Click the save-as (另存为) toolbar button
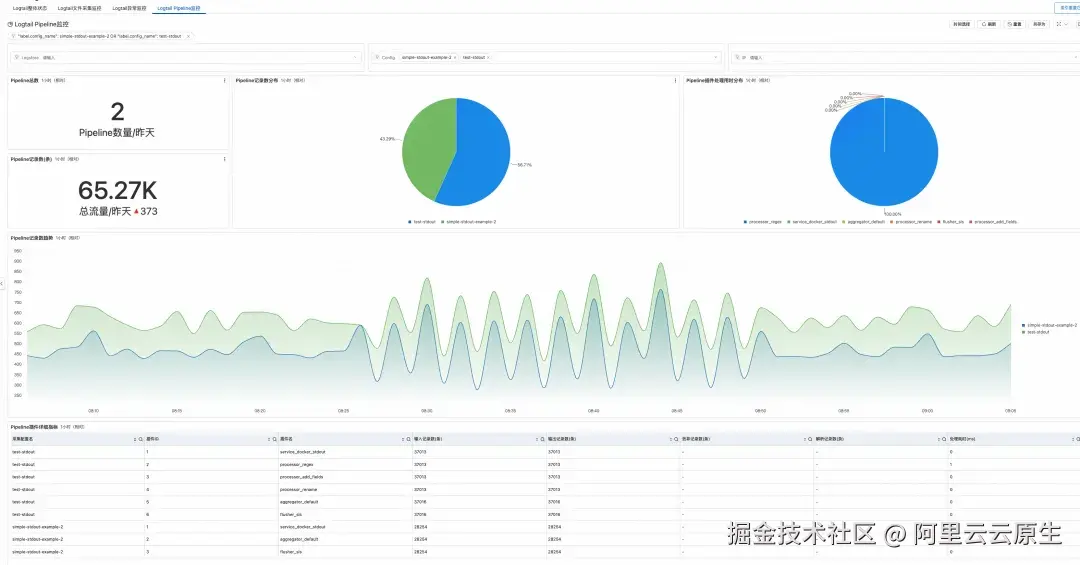The image size is (1080, 565). (x=1039, y=24)
